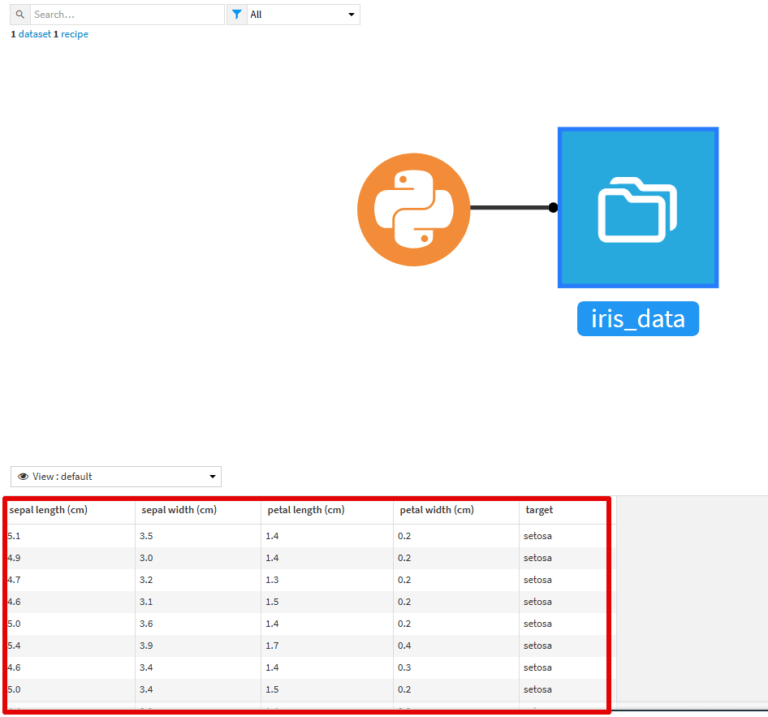Click the Python recipe node icon
The height and width of the screenshot is (717, 768).
pyautogui.click(x=413, y=208)
